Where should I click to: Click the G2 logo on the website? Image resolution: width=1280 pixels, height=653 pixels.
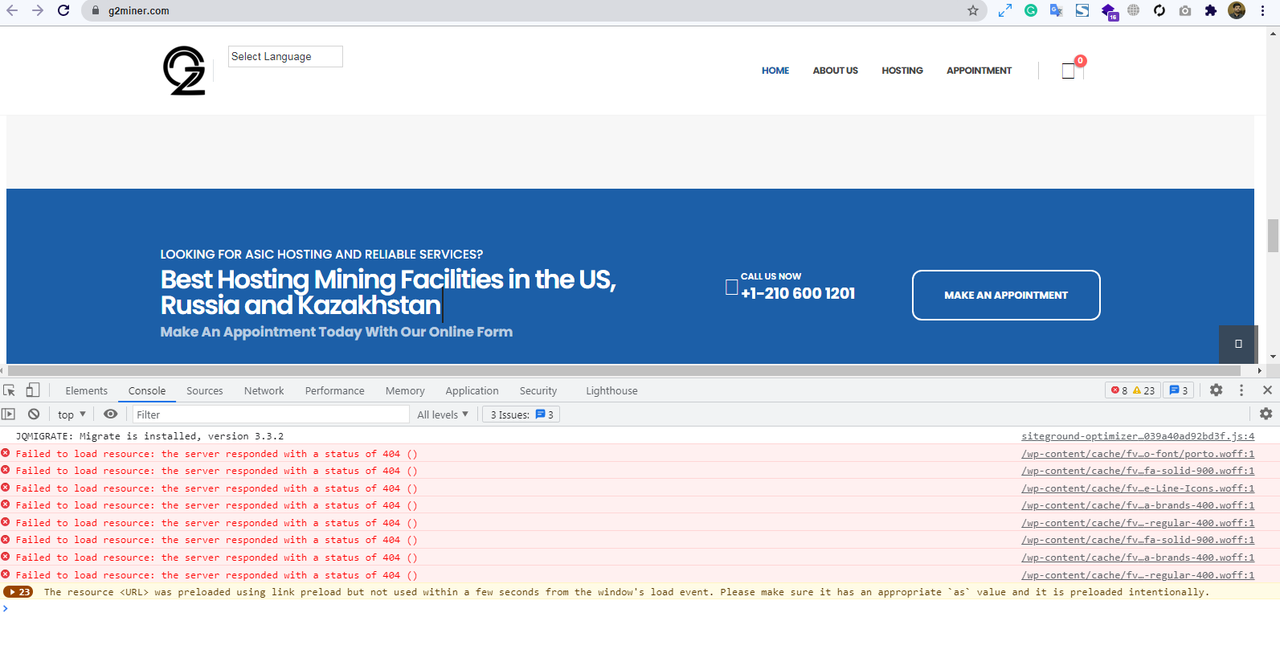pyautogui.click(x=184, y=71)
